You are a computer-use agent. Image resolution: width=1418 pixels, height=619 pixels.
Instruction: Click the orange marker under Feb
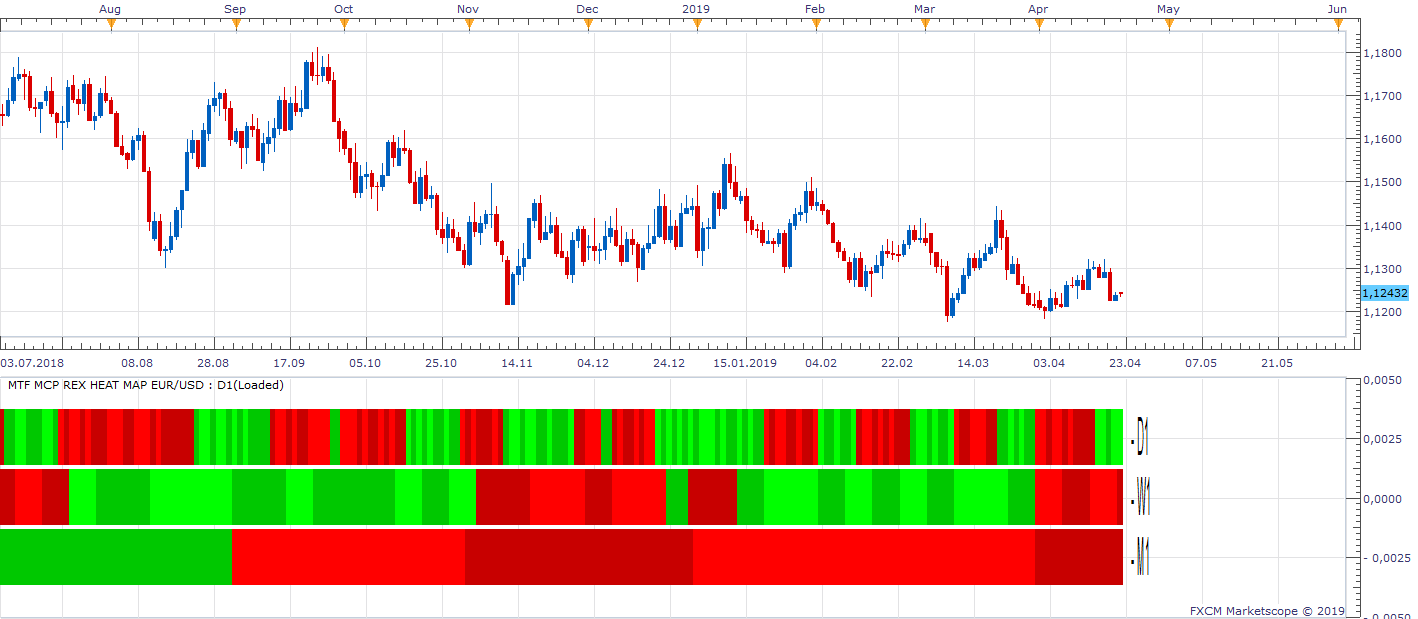816,25
